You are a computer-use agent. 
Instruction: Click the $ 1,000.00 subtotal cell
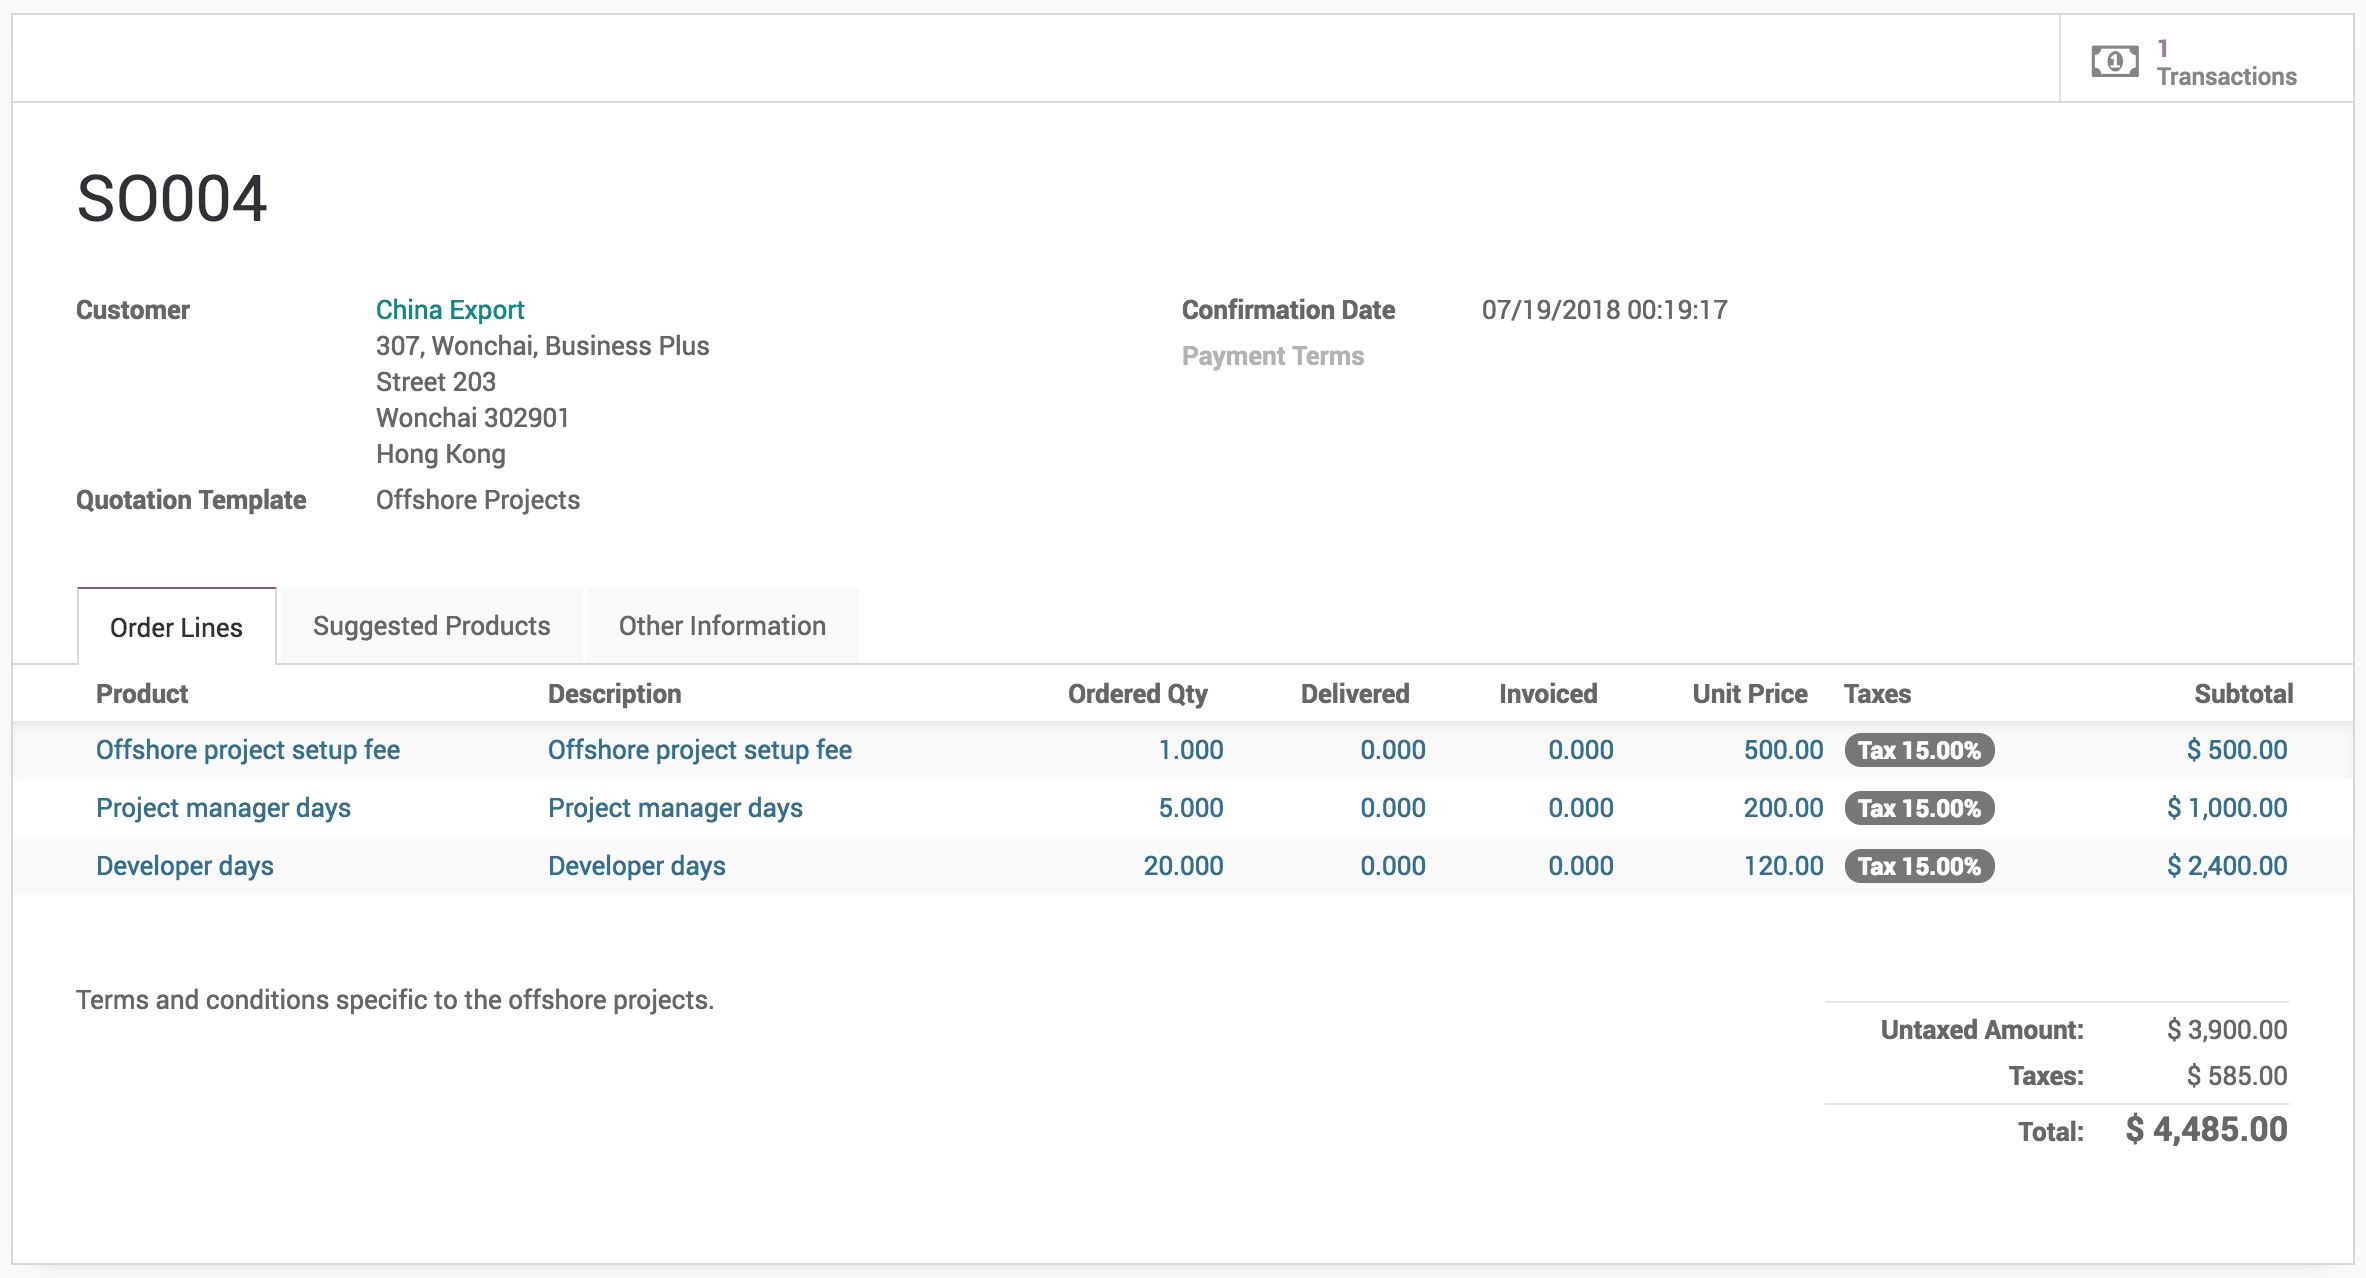[x=2226, y=808]
